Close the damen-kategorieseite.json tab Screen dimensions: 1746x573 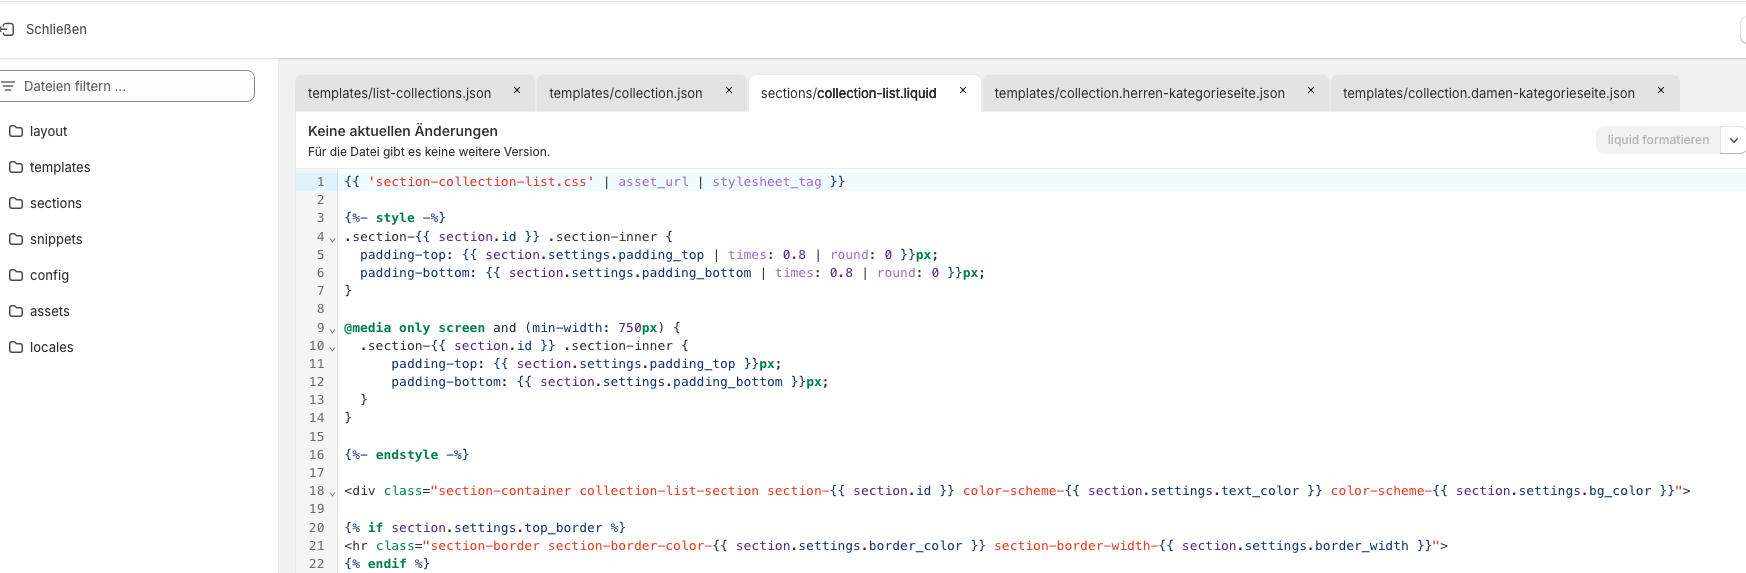pos(1661,91)
